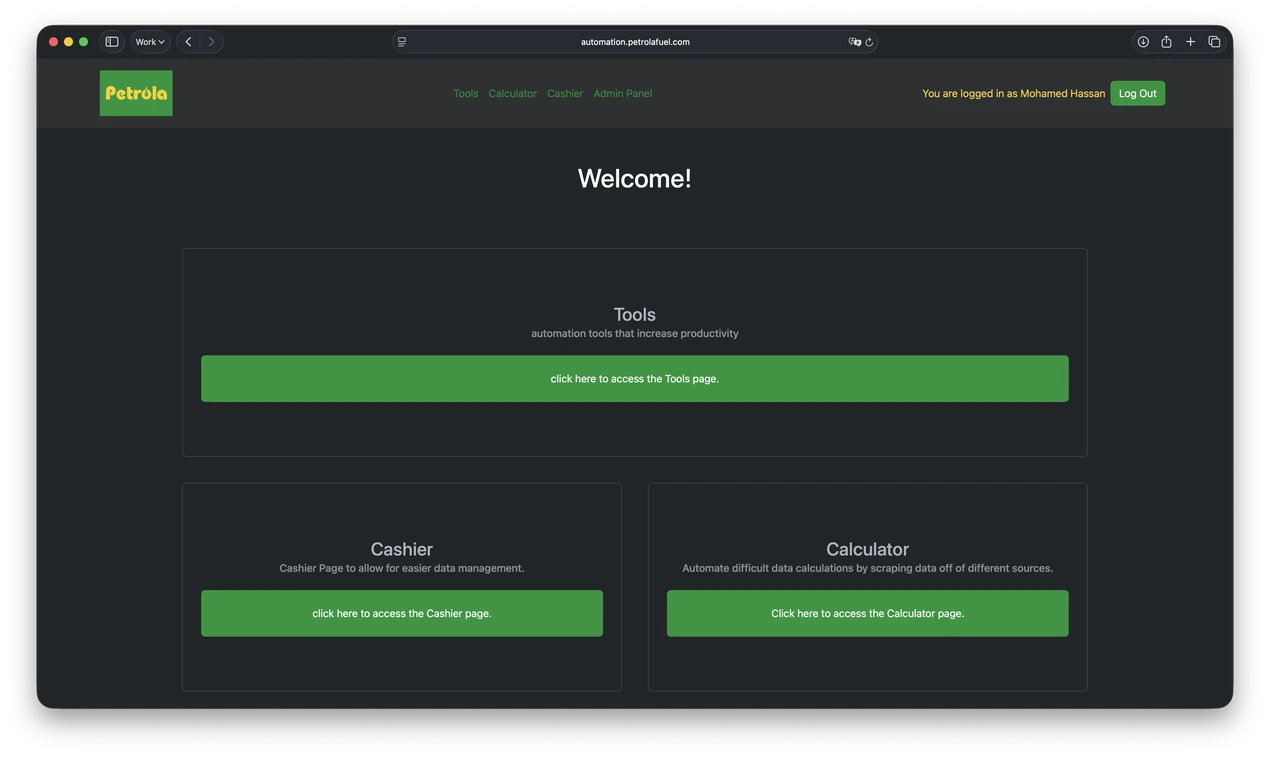This screenshot has height=757, width=1270.
Task: Click the translate icon in address bar
Action: click(x=854, y=42)
